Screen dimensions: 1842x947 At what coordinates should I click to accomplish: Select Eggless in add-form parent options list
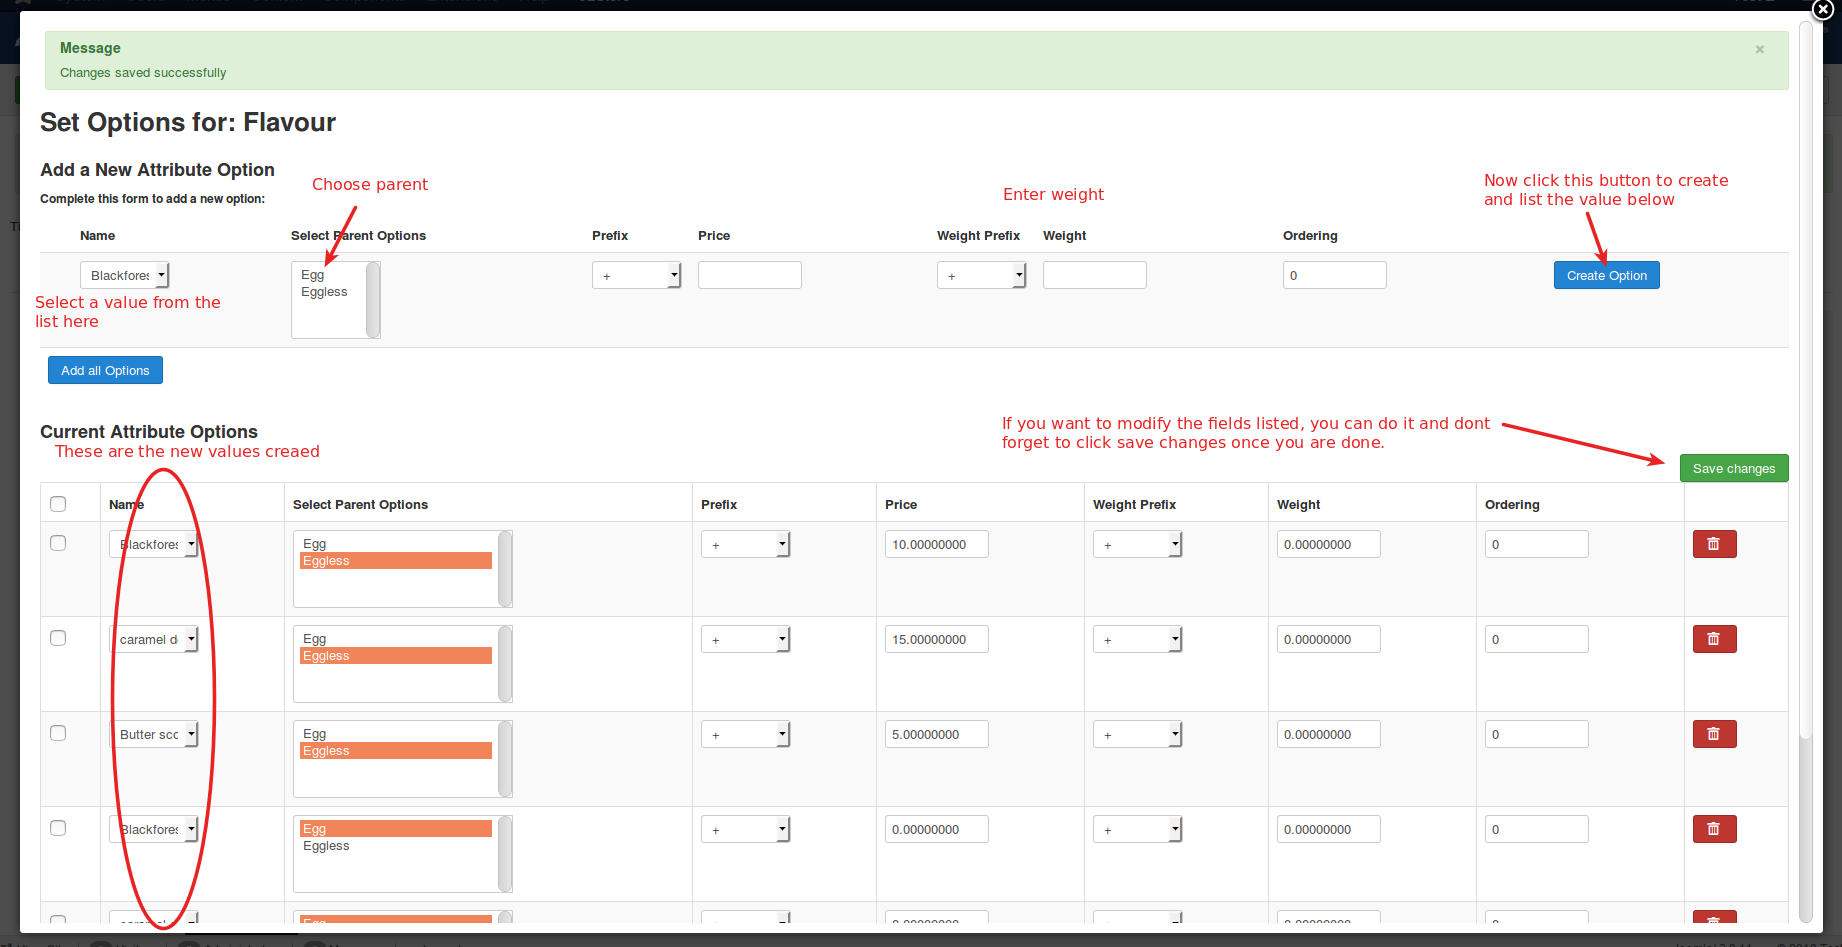pos(325,292)
